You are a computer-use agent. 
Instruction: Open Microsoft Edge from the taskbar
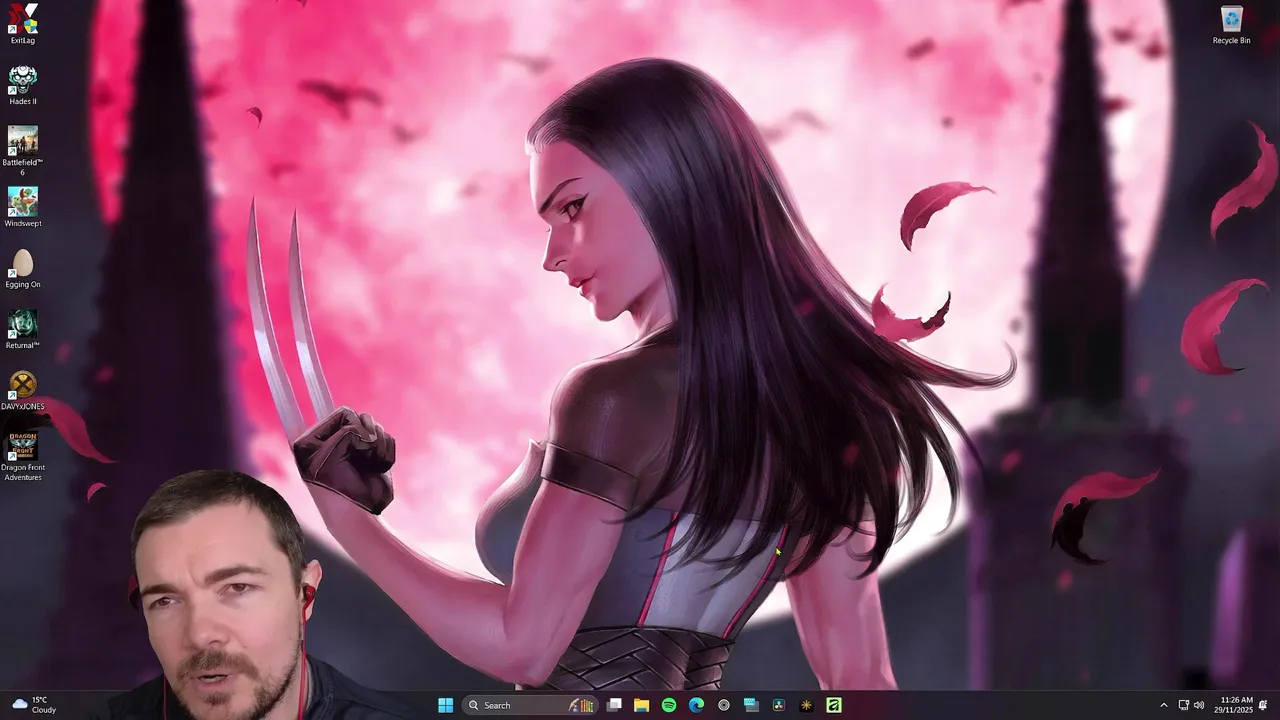[696, 705]
